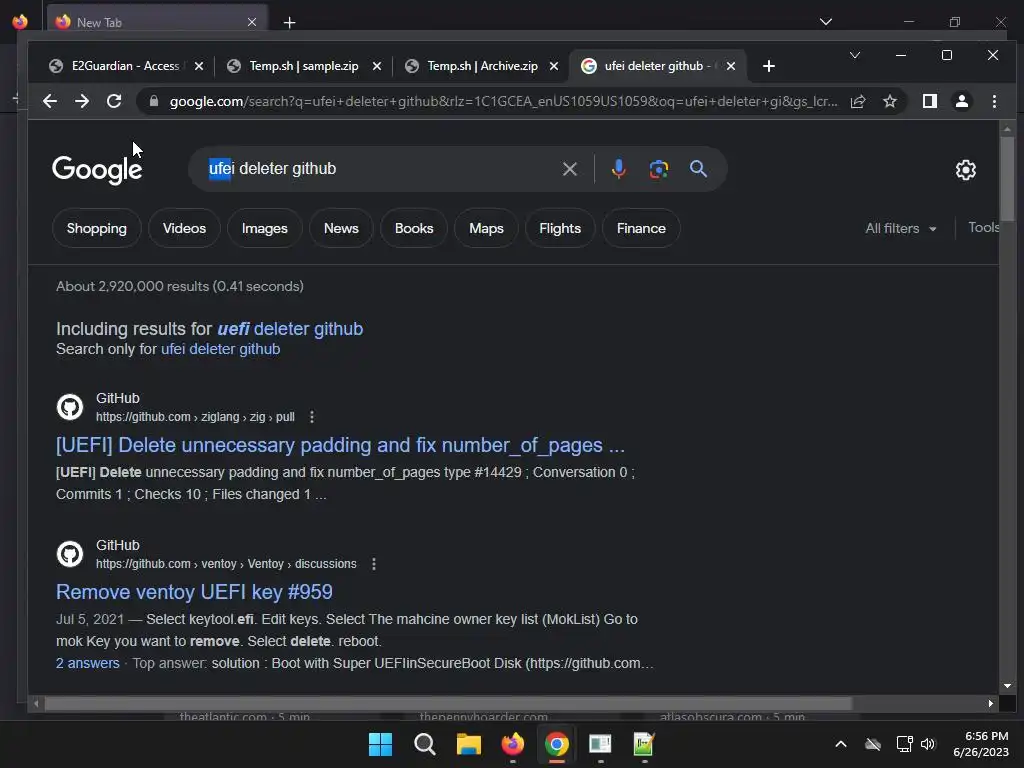Close the Temp.sh sample.zip tab
This screenshot has height=768, width=1024.
tap(377, 66)
